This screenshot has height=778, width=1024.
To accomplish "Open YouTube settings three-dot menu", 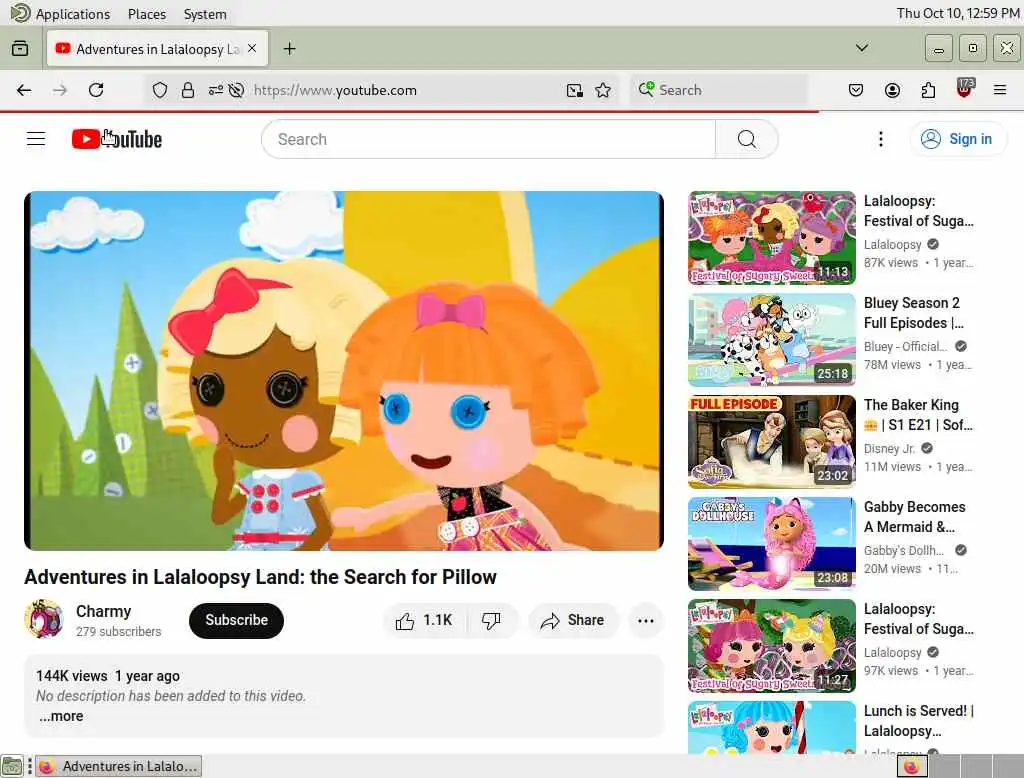I will [880, 139].
